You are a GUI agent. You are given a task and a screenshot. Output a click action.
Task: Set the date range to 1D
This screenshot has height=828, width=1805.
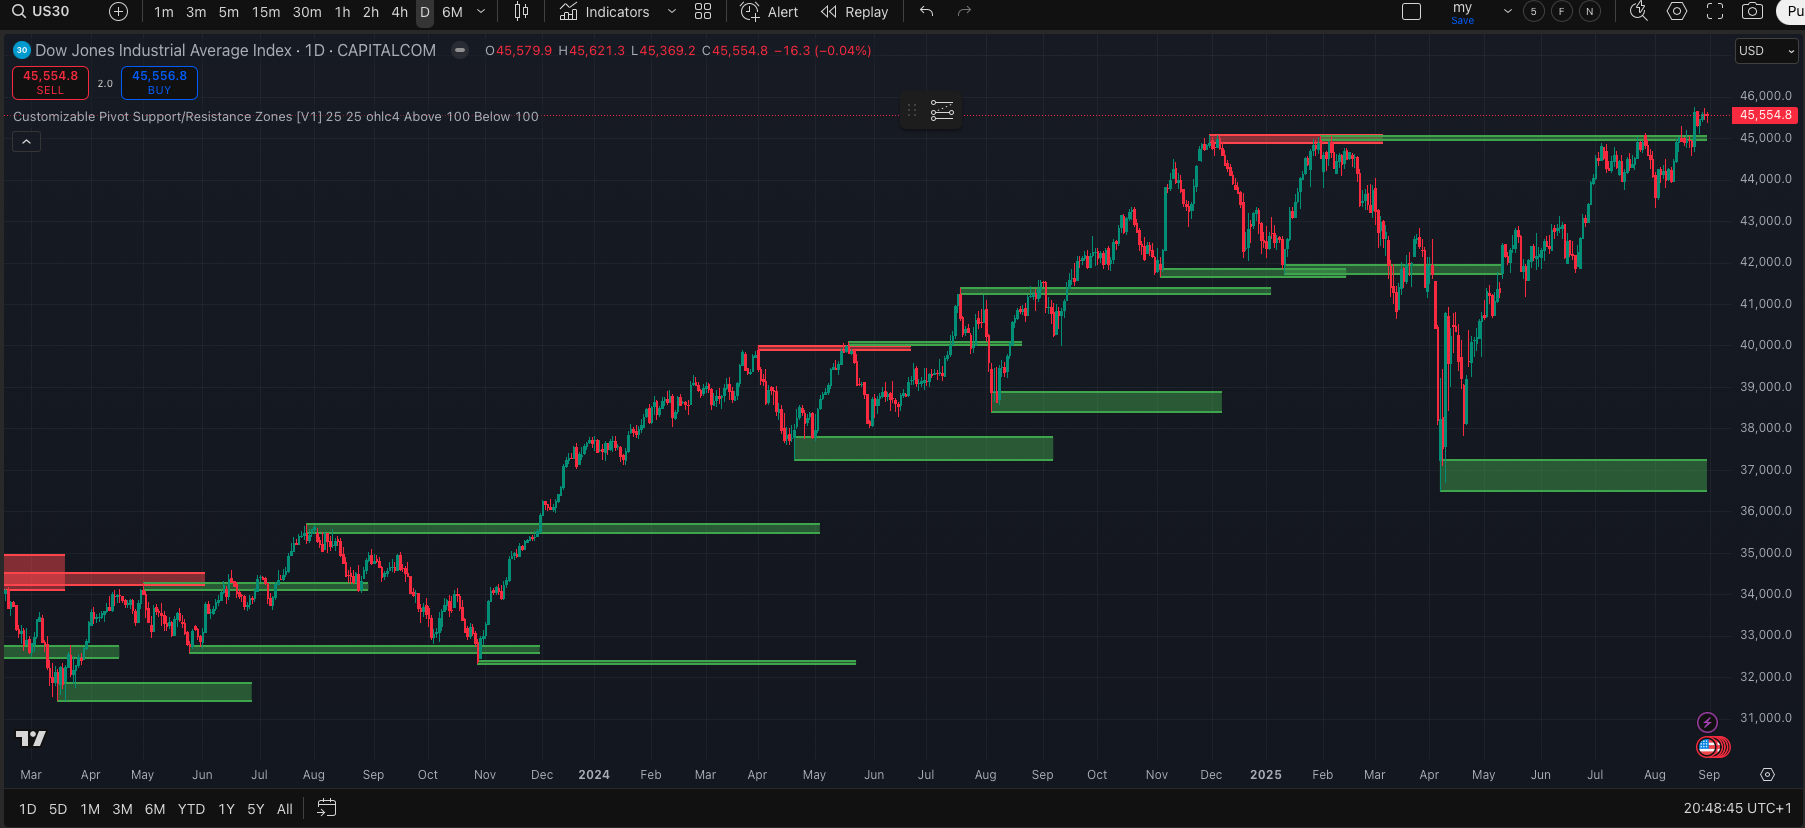point(28,809)
